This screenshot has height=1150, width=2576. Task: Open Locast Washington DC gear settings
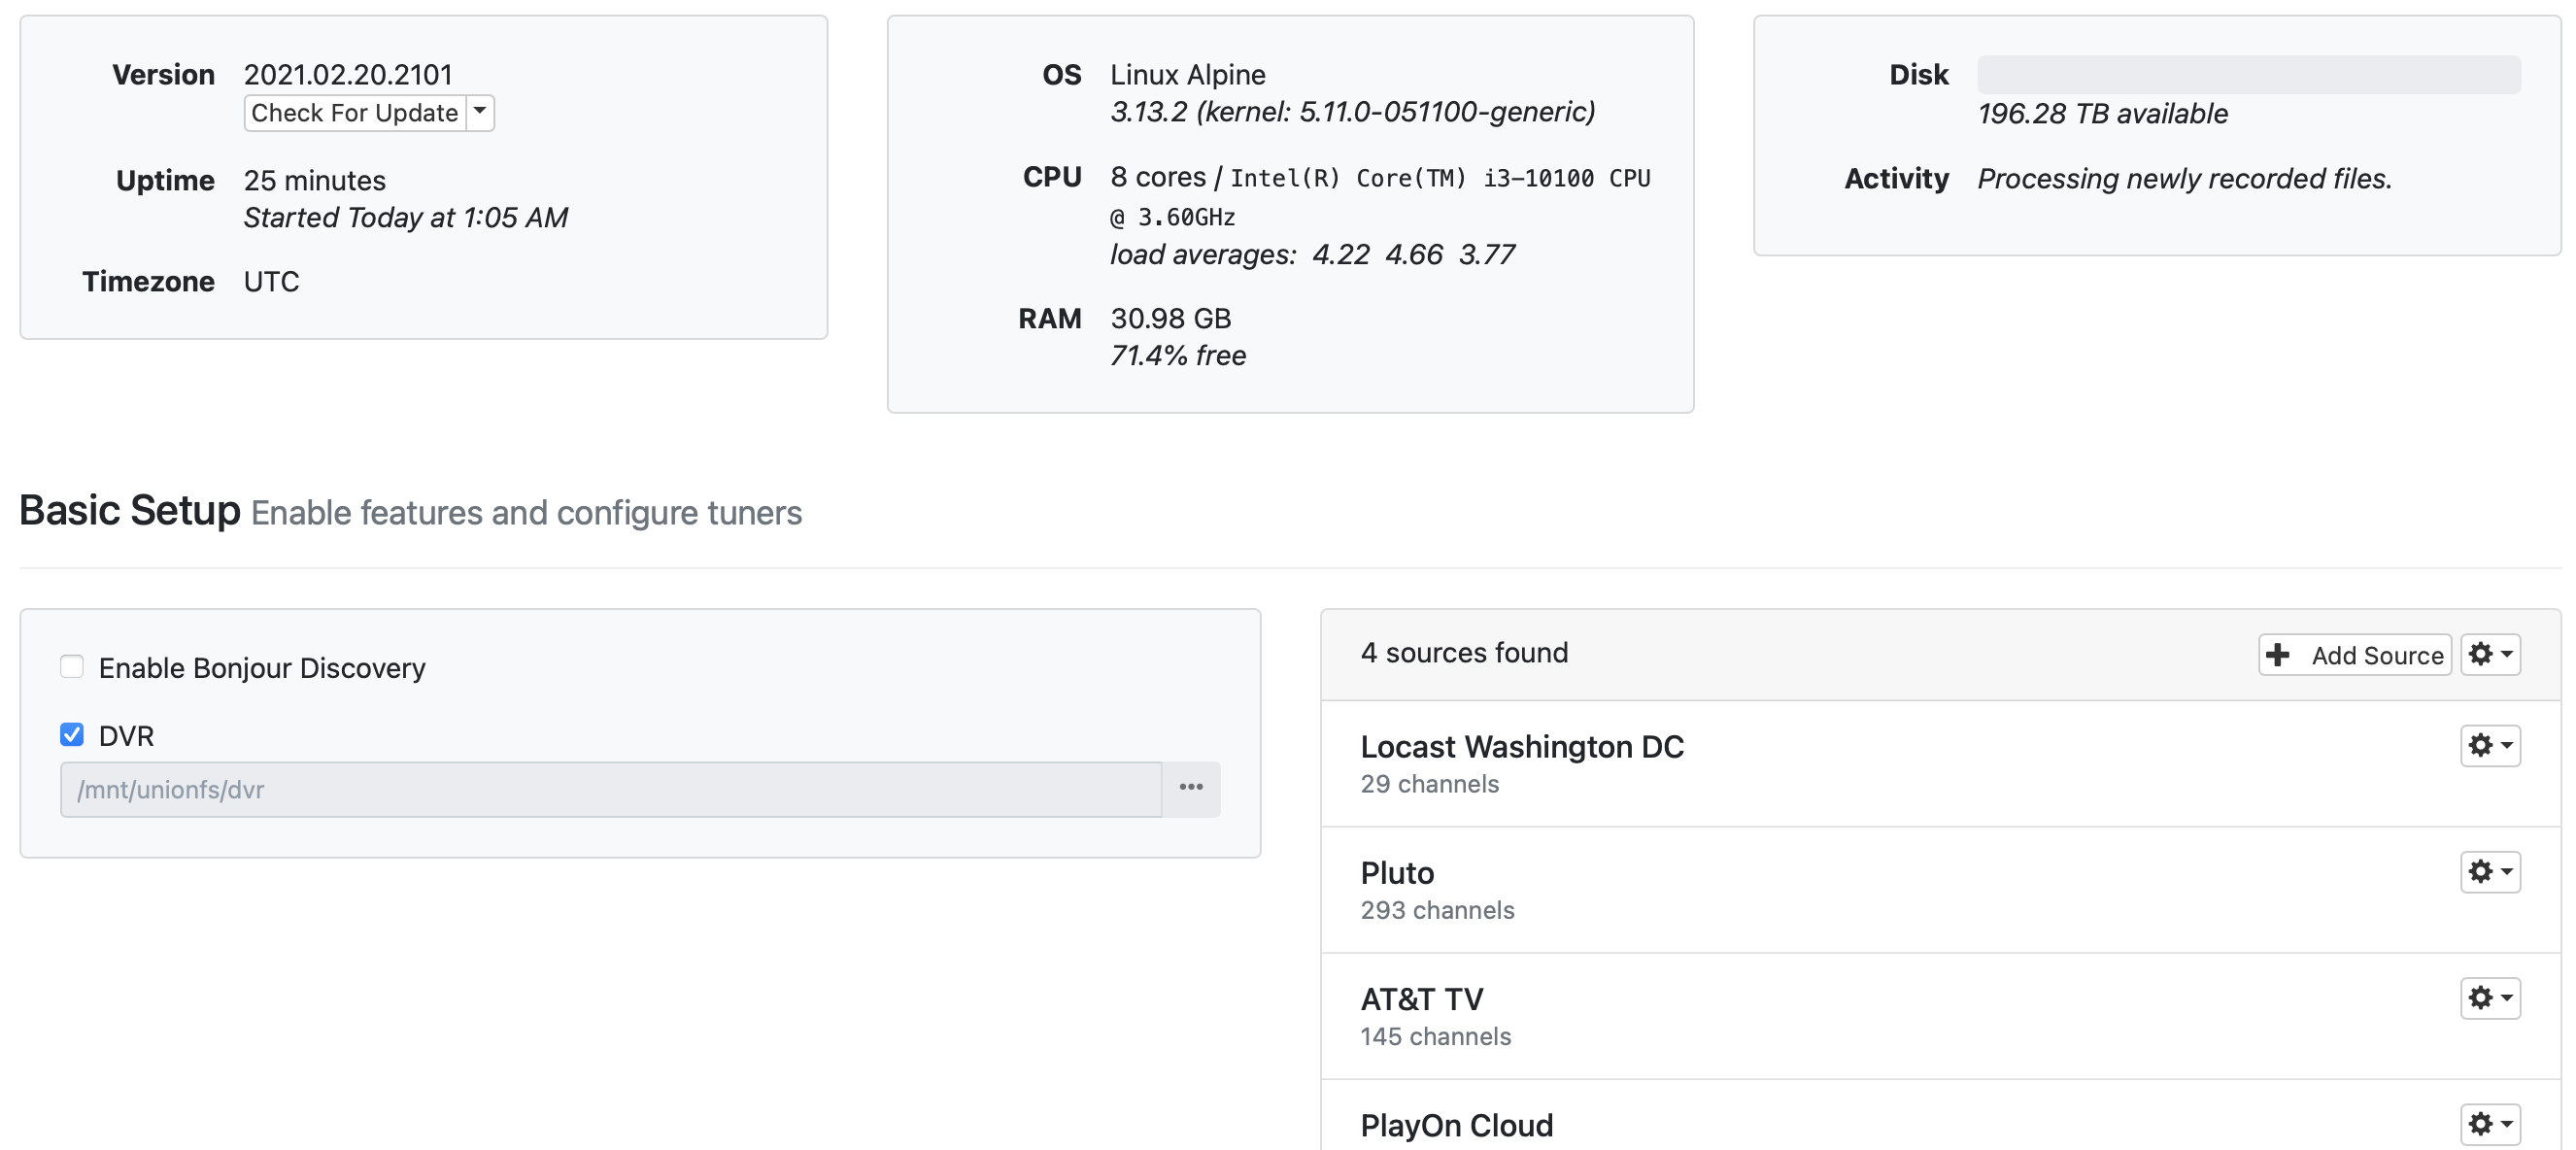(x=2489, y=745)
